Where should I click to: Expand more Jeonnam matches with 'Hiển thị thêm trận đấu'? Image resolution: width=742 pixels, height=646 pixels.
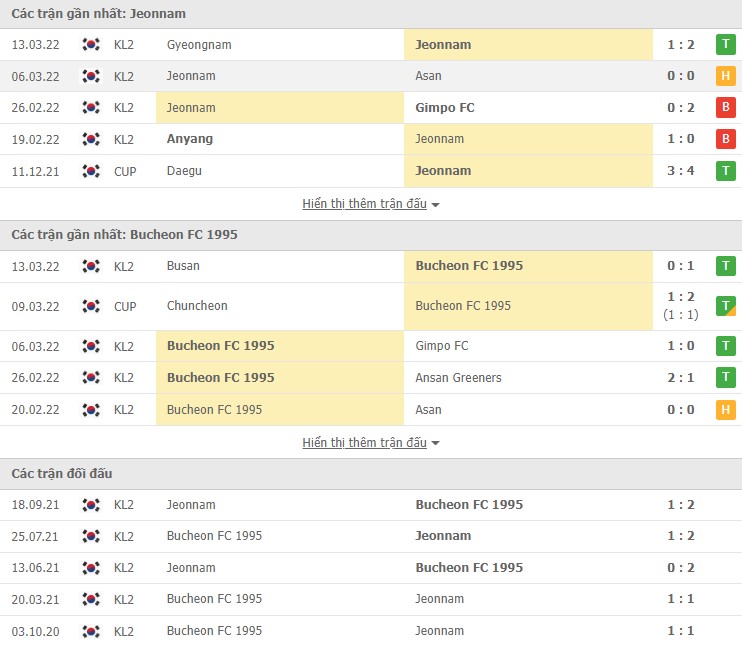click(371, 204)
